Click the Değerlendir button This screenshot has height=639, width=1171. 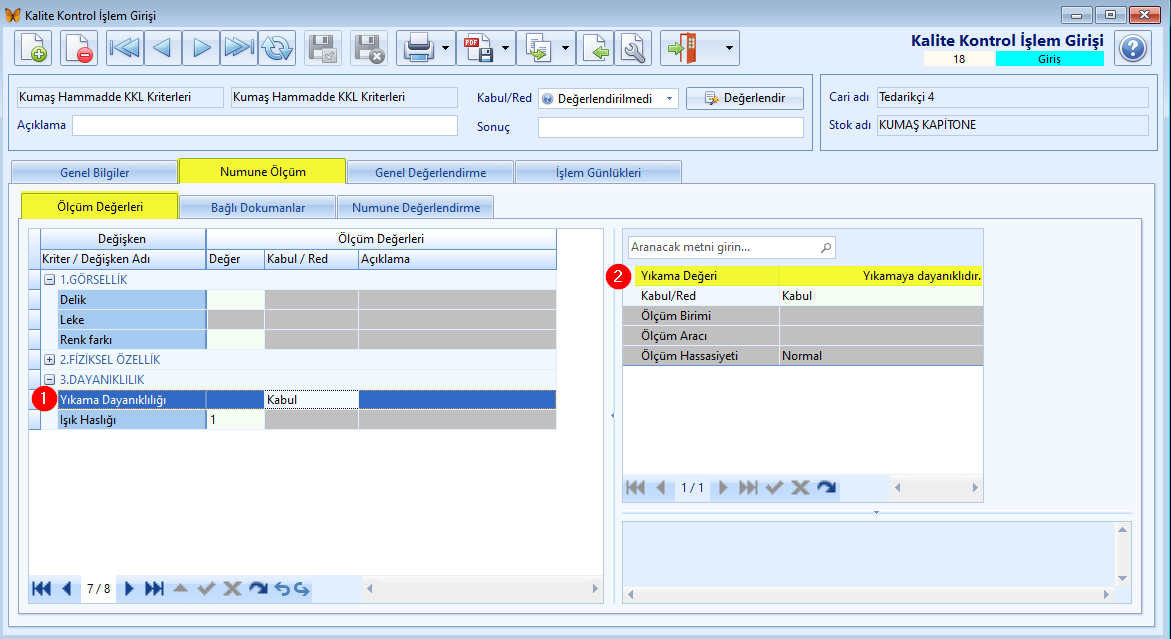point(745,98)
